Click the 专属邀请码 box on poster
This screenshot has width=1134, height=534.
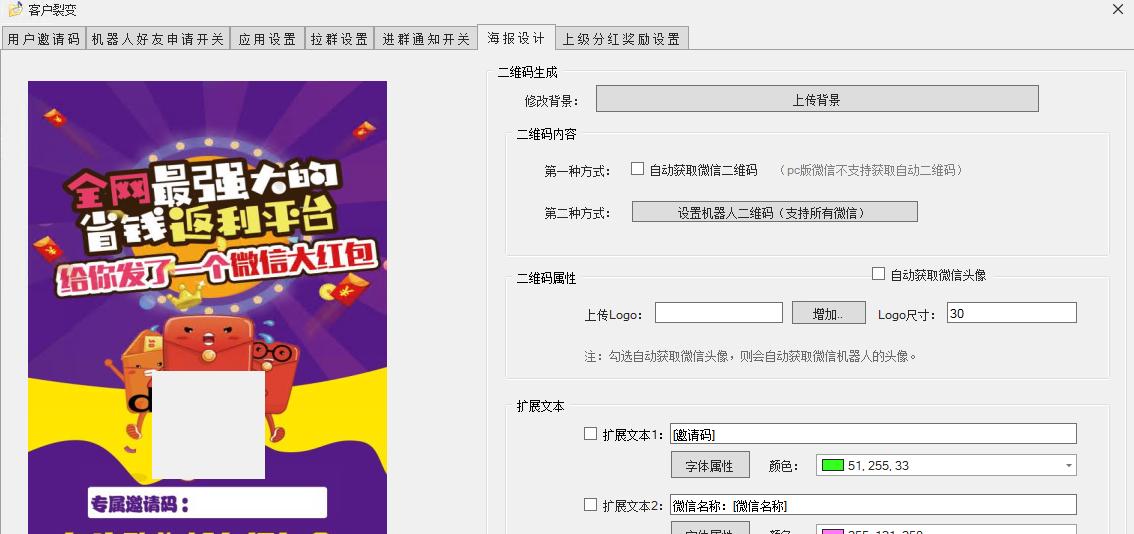coord(208,503)
